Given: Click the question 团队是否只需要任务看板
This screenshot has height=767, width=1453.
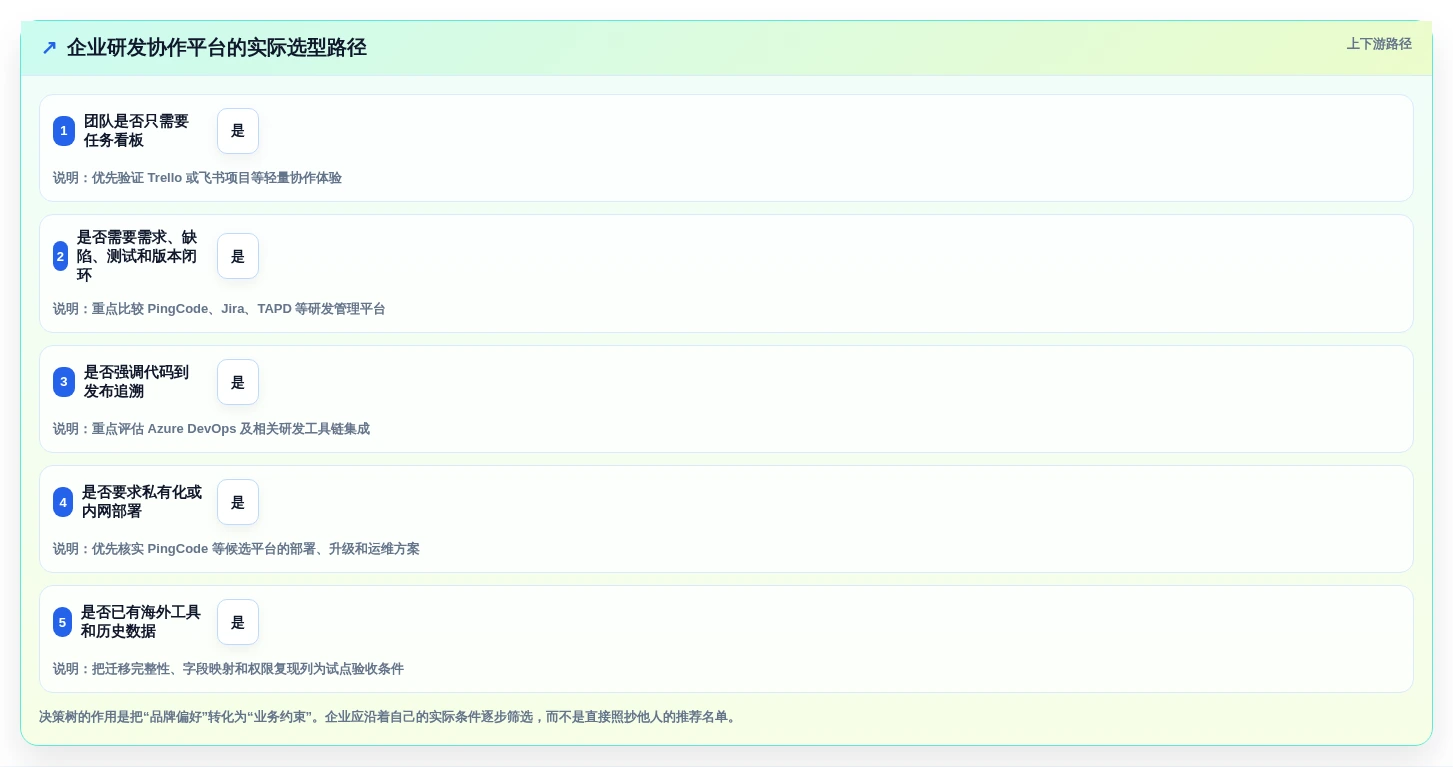Looking at the screenshot, I should [x=137, y=131].
